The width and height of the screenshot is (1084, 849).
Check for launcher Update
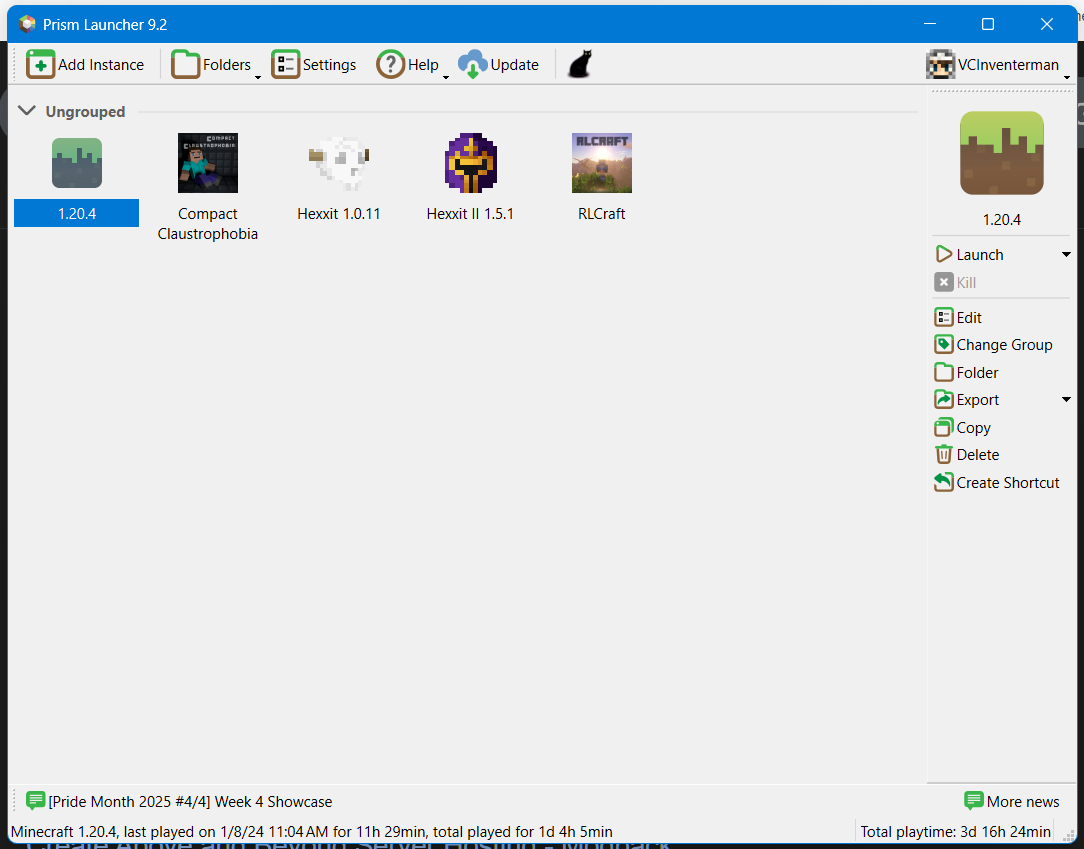pyautogui.click(x=499, y=65)
